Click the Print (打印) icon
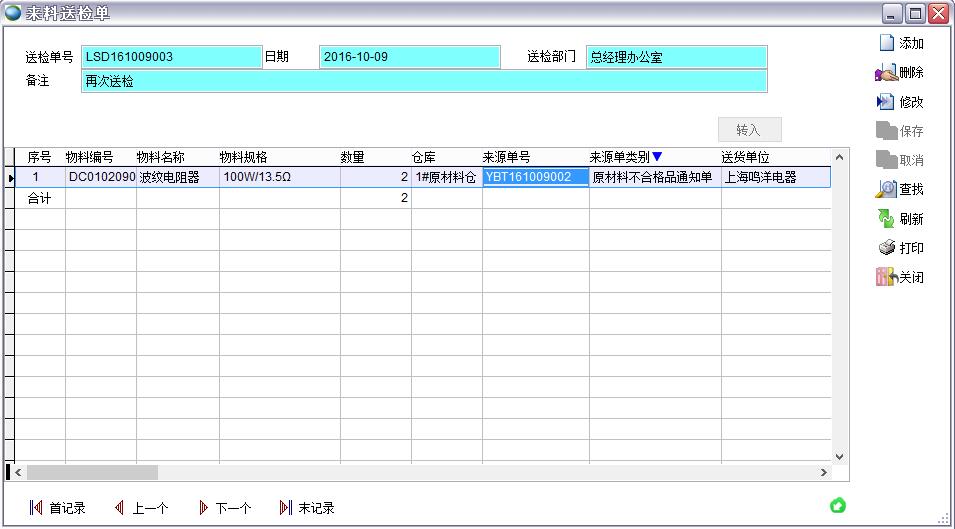This screenshot has width=955, height=529. (886, 247)
